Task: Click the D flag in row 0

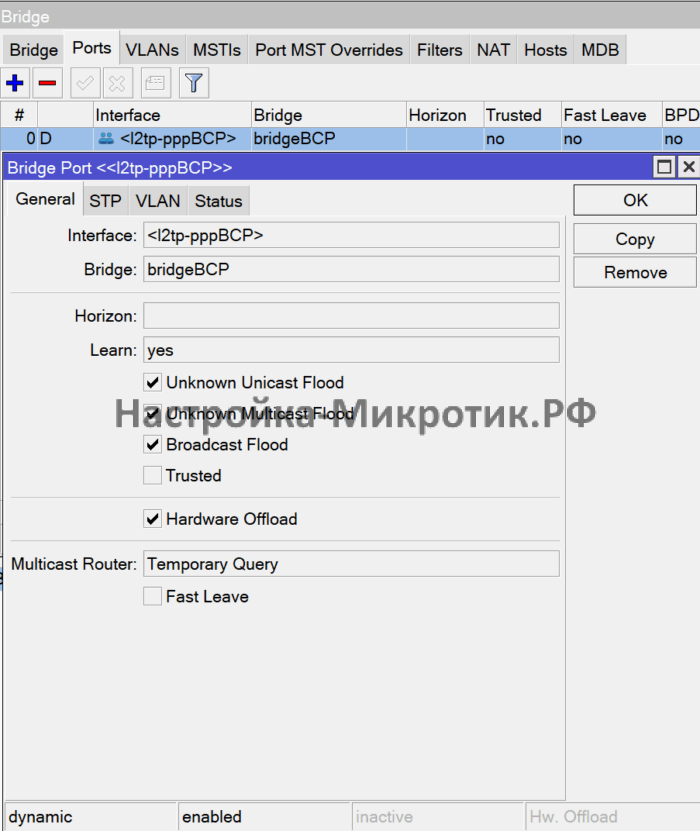Action: pos(46,139)
